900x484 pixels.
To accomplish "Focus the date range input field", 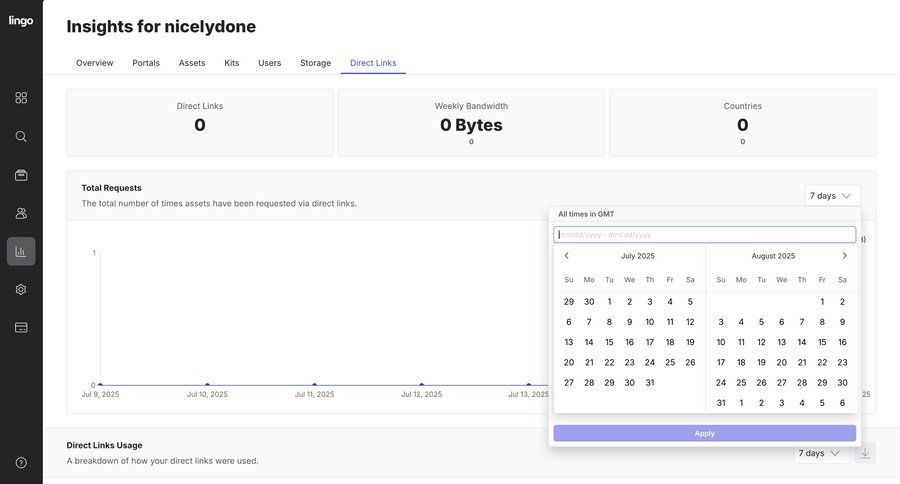I will click(x=704, y=235).
